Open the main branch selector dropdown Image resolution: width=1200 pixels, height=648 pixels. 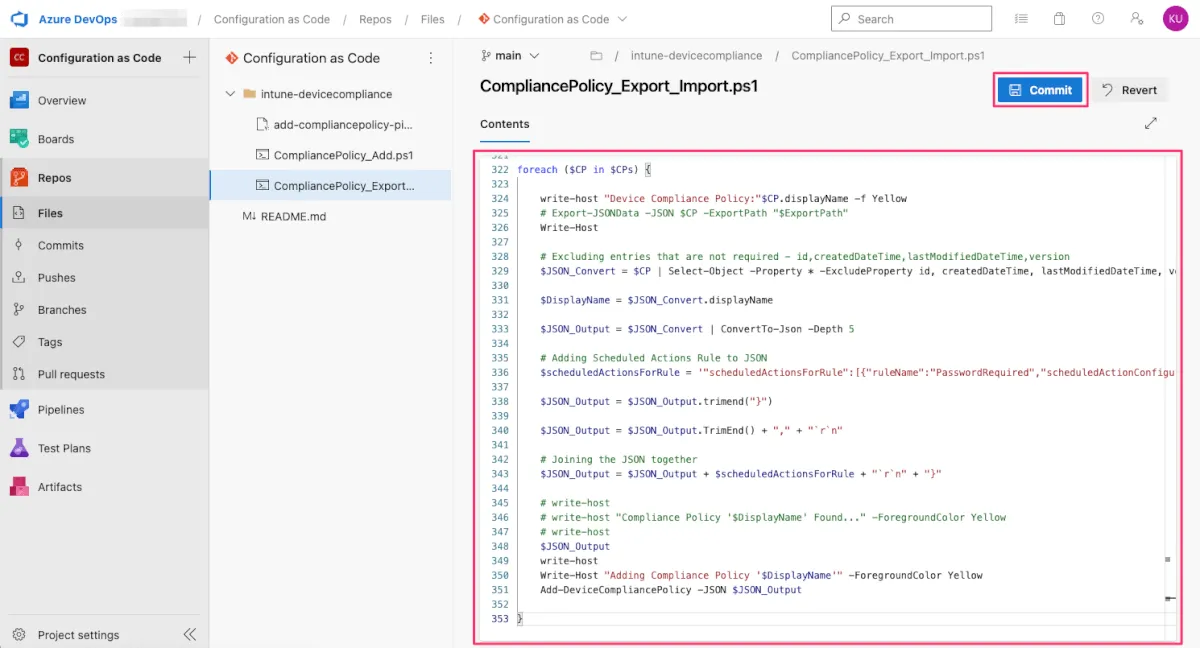[x=510, y=56]
